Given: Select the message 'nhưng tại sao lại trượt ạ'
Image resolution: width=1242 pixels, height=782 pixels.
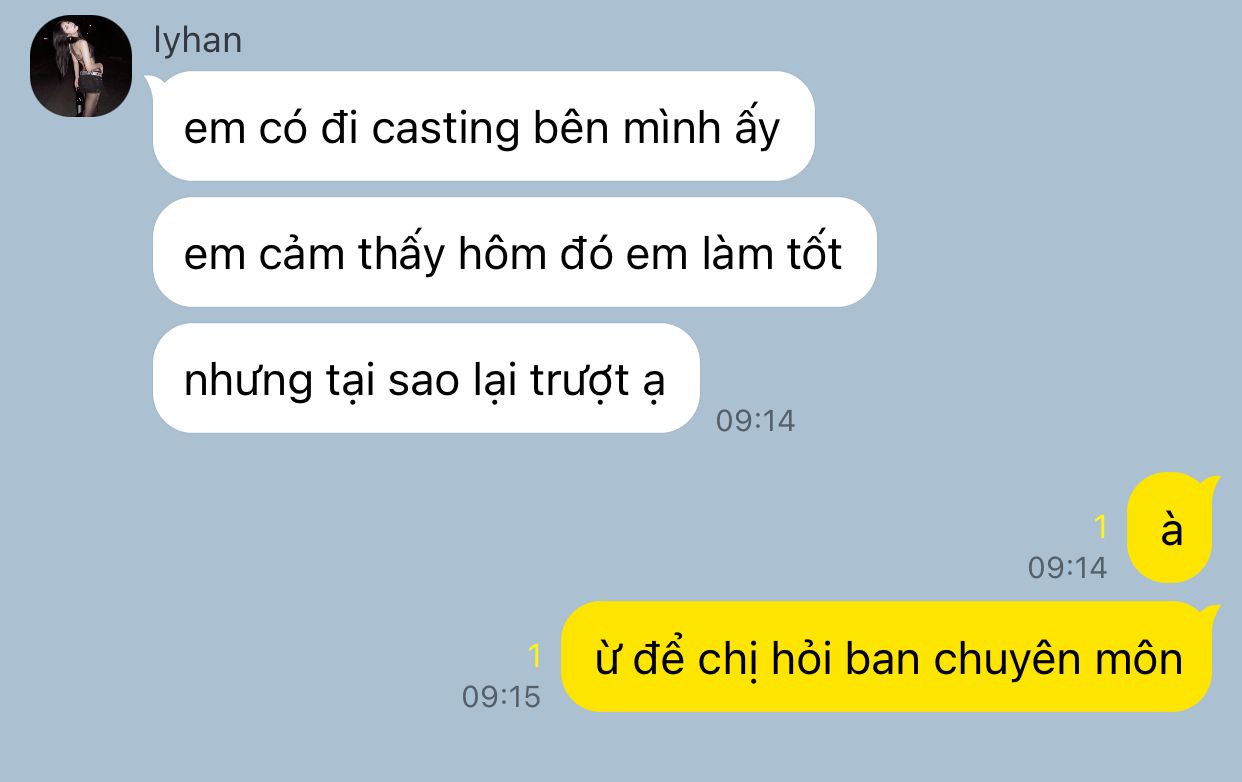Looking at the screenshot, I should click(425, 379).
